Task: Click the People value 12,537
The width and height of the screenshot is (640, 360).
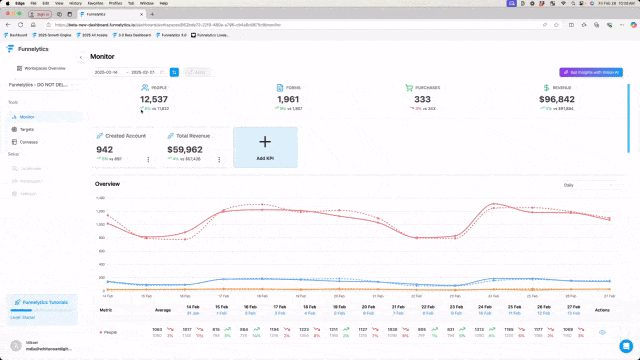Action: click(154, 99)
